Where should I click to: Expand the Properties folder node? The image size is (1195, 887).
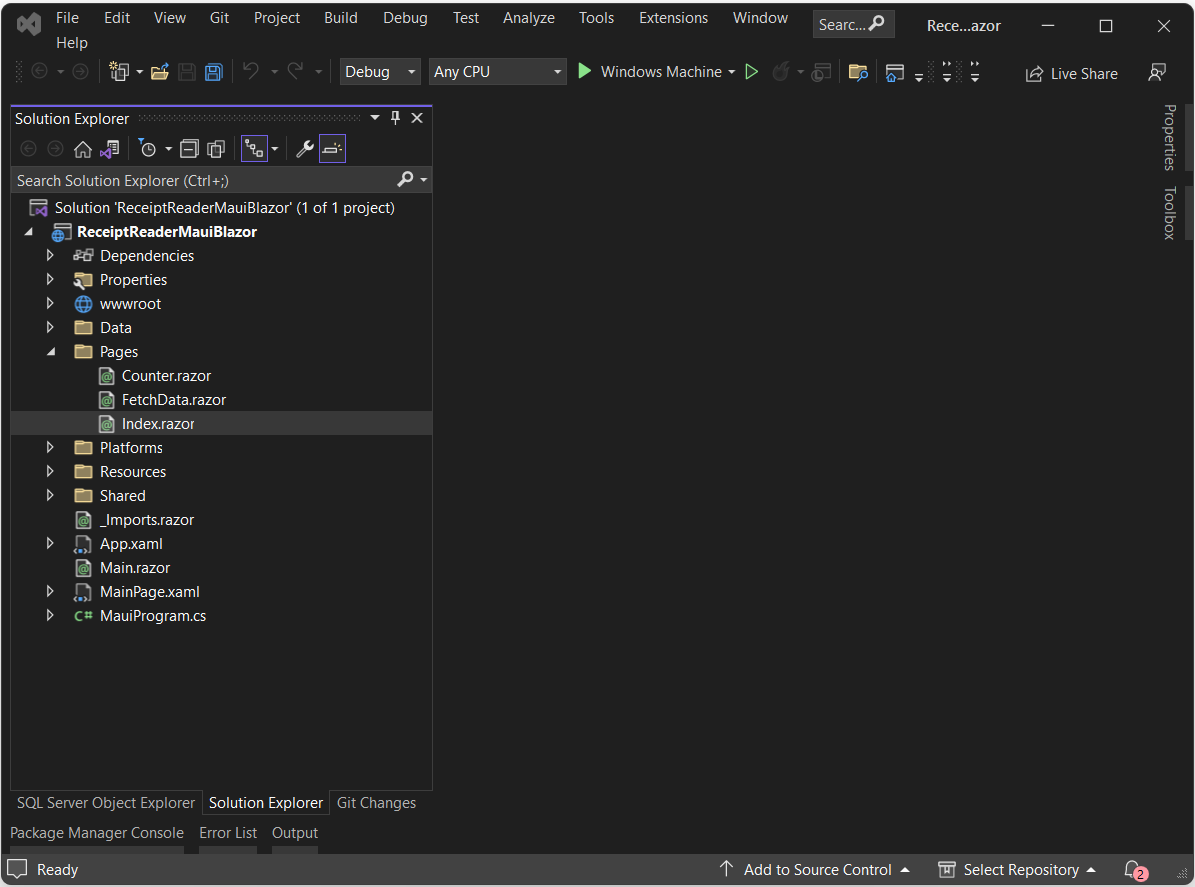[x=50, y=280]
